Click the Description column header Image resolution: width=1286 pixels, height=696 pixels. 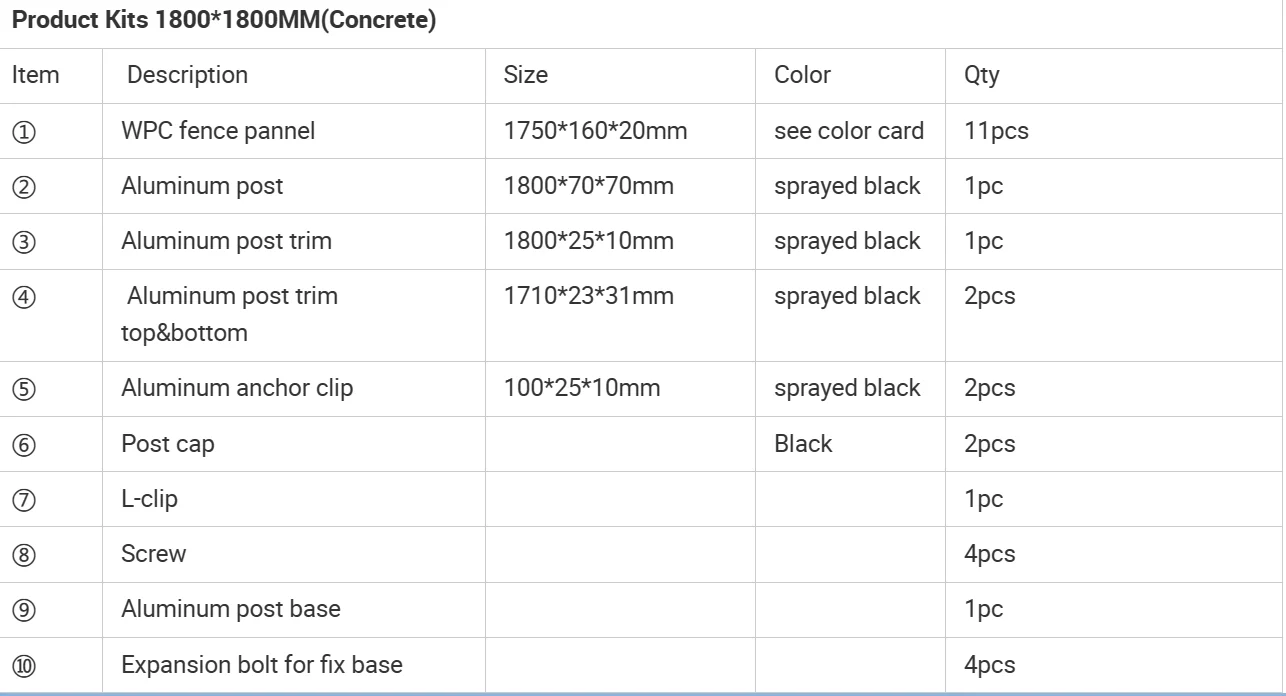[x=187, y=75]
